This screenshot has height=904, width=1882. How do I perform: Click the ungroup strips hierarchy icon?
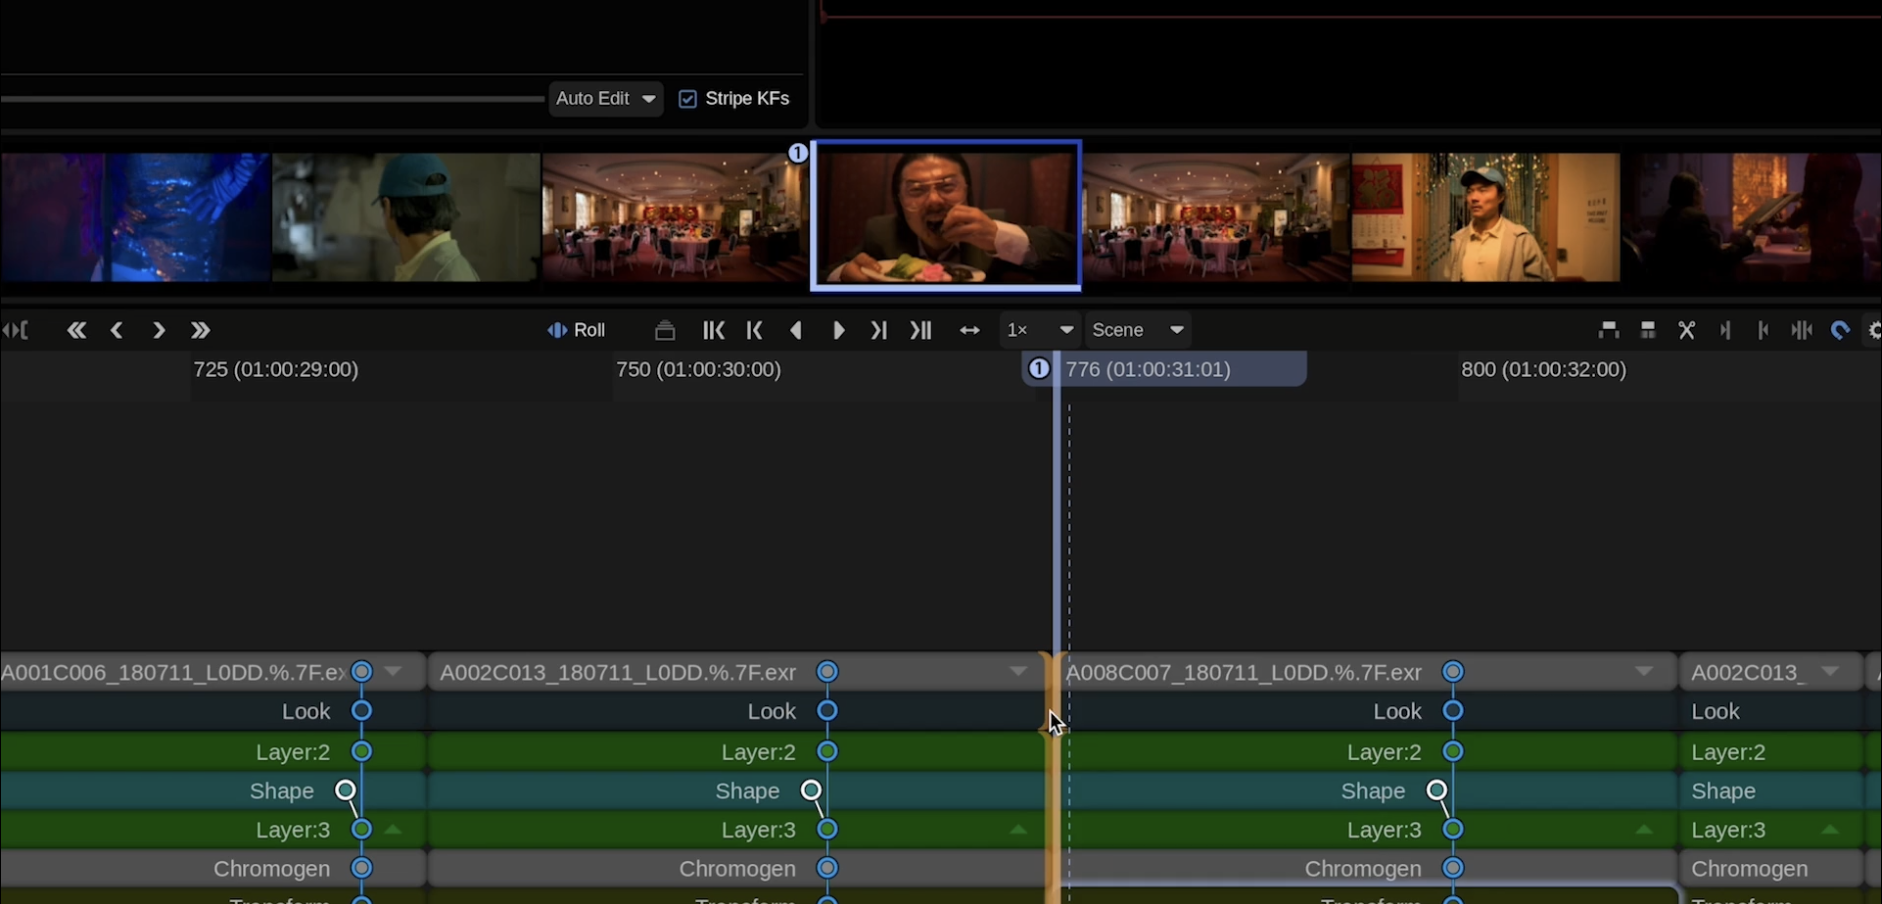[x=1608, y=330]
